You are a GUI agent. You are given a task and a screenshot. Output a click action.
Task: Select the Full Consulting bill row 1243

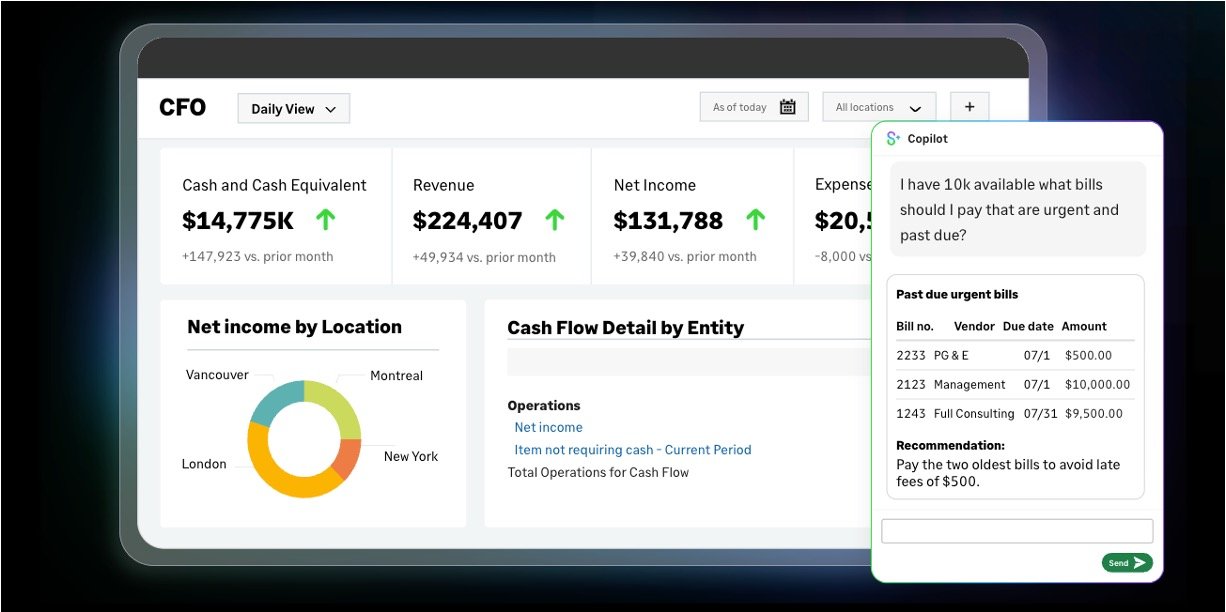point(1014,413)
